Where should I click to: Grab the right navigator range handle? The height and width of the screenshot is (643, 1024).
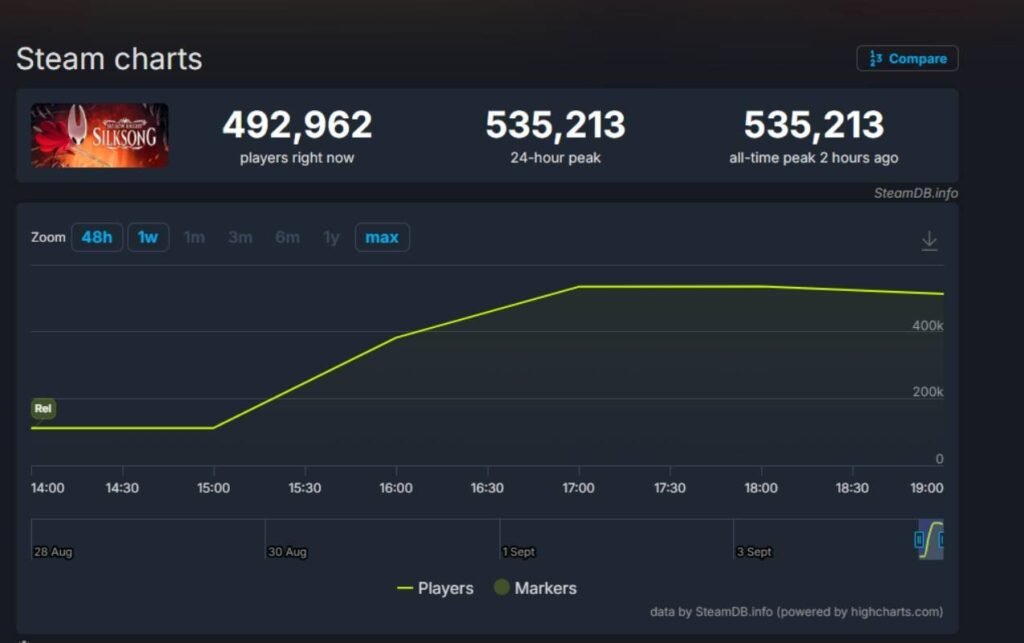tap(941, 540)
